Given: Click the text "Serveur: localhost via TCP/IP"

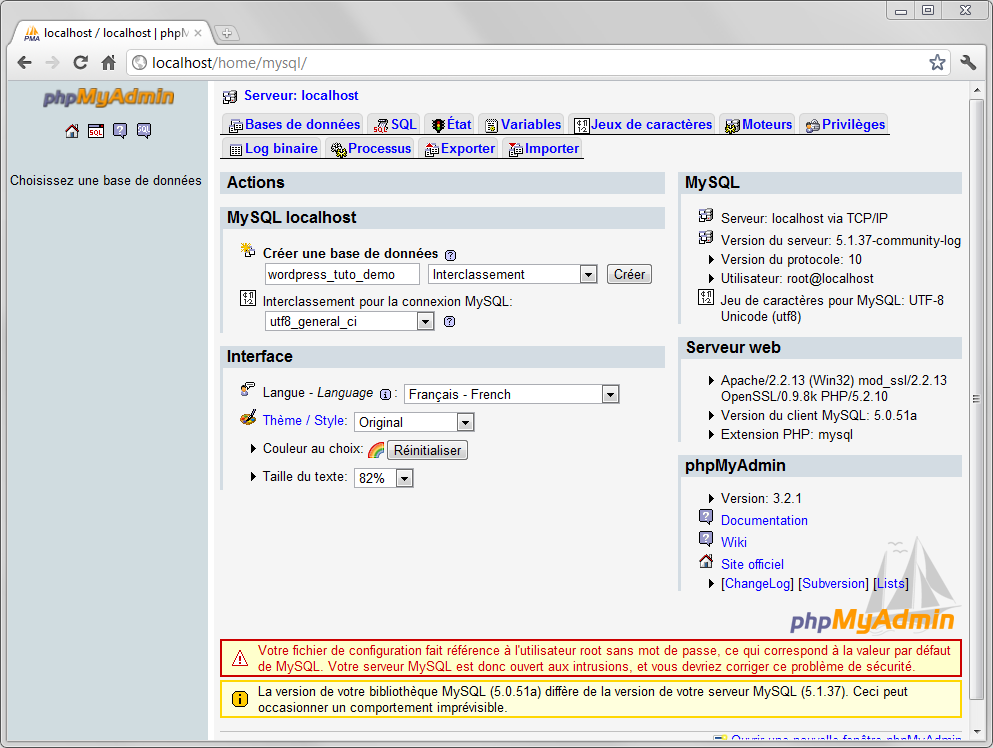Looking at the screenshot, I should [804, 219].
